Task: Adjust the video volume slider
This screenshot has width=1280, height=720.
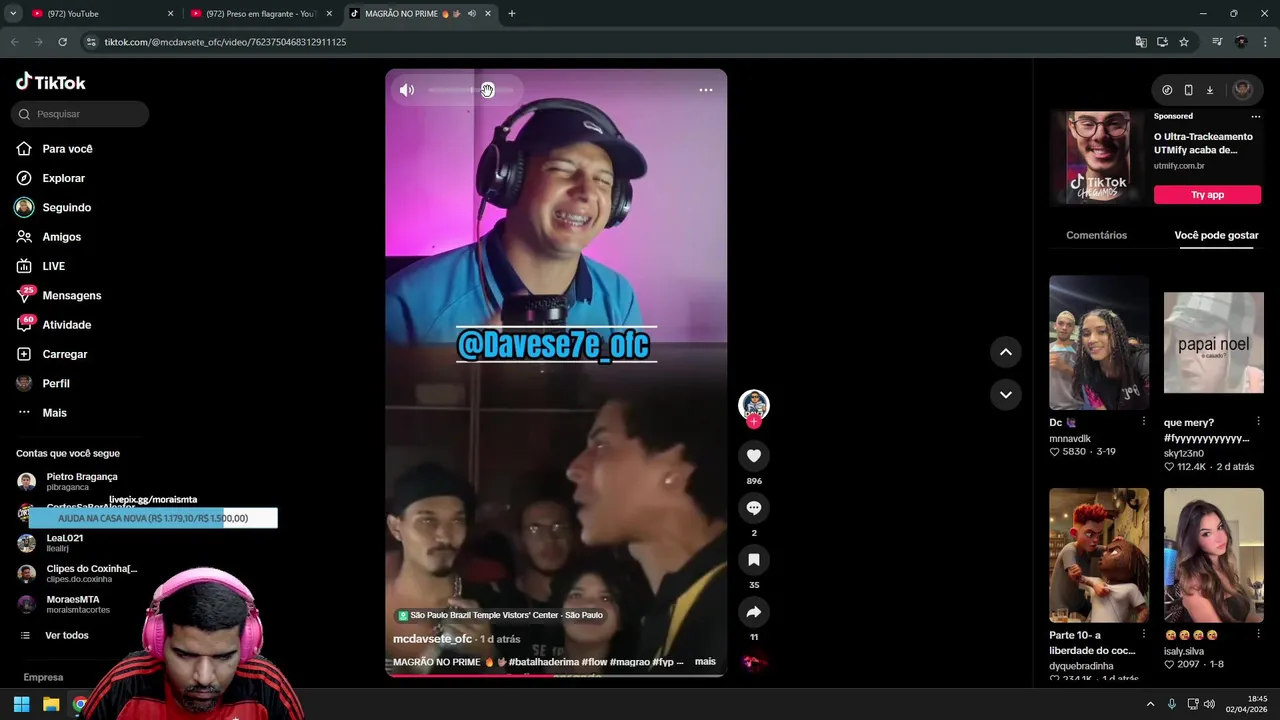Action: click(x=471, y=90)
